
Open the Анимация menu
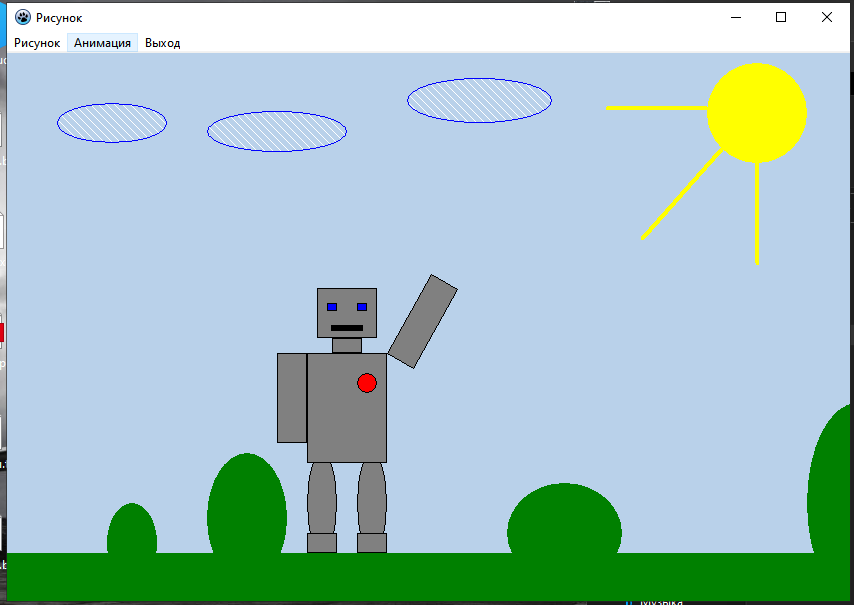102,43
